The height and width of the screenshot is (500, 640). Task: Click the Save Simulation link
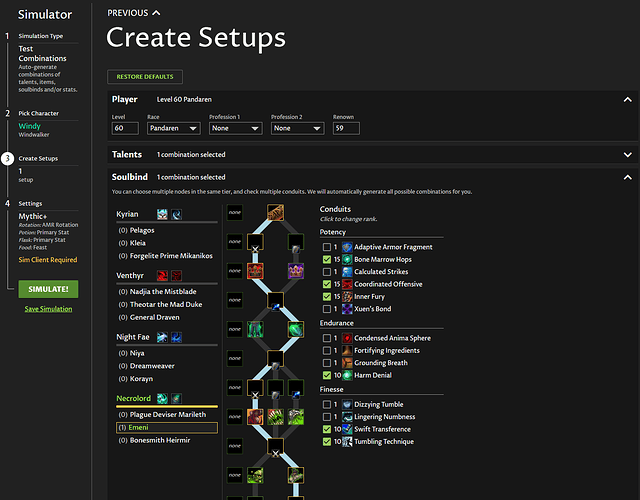(48, 309)
